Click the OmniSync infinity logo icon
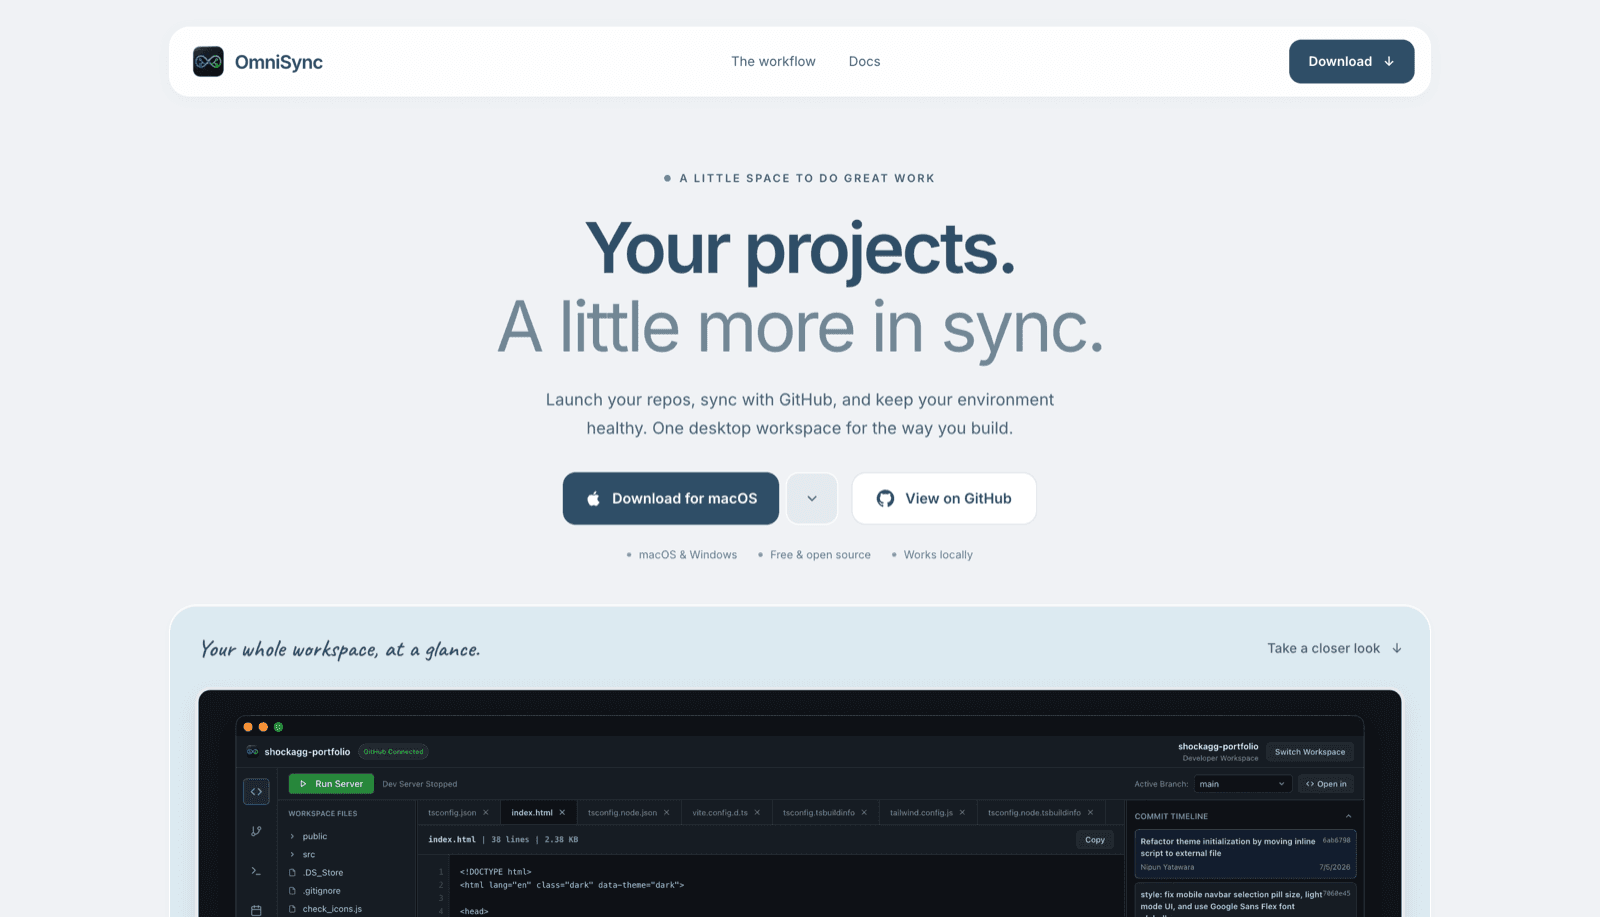 [208, 62]
